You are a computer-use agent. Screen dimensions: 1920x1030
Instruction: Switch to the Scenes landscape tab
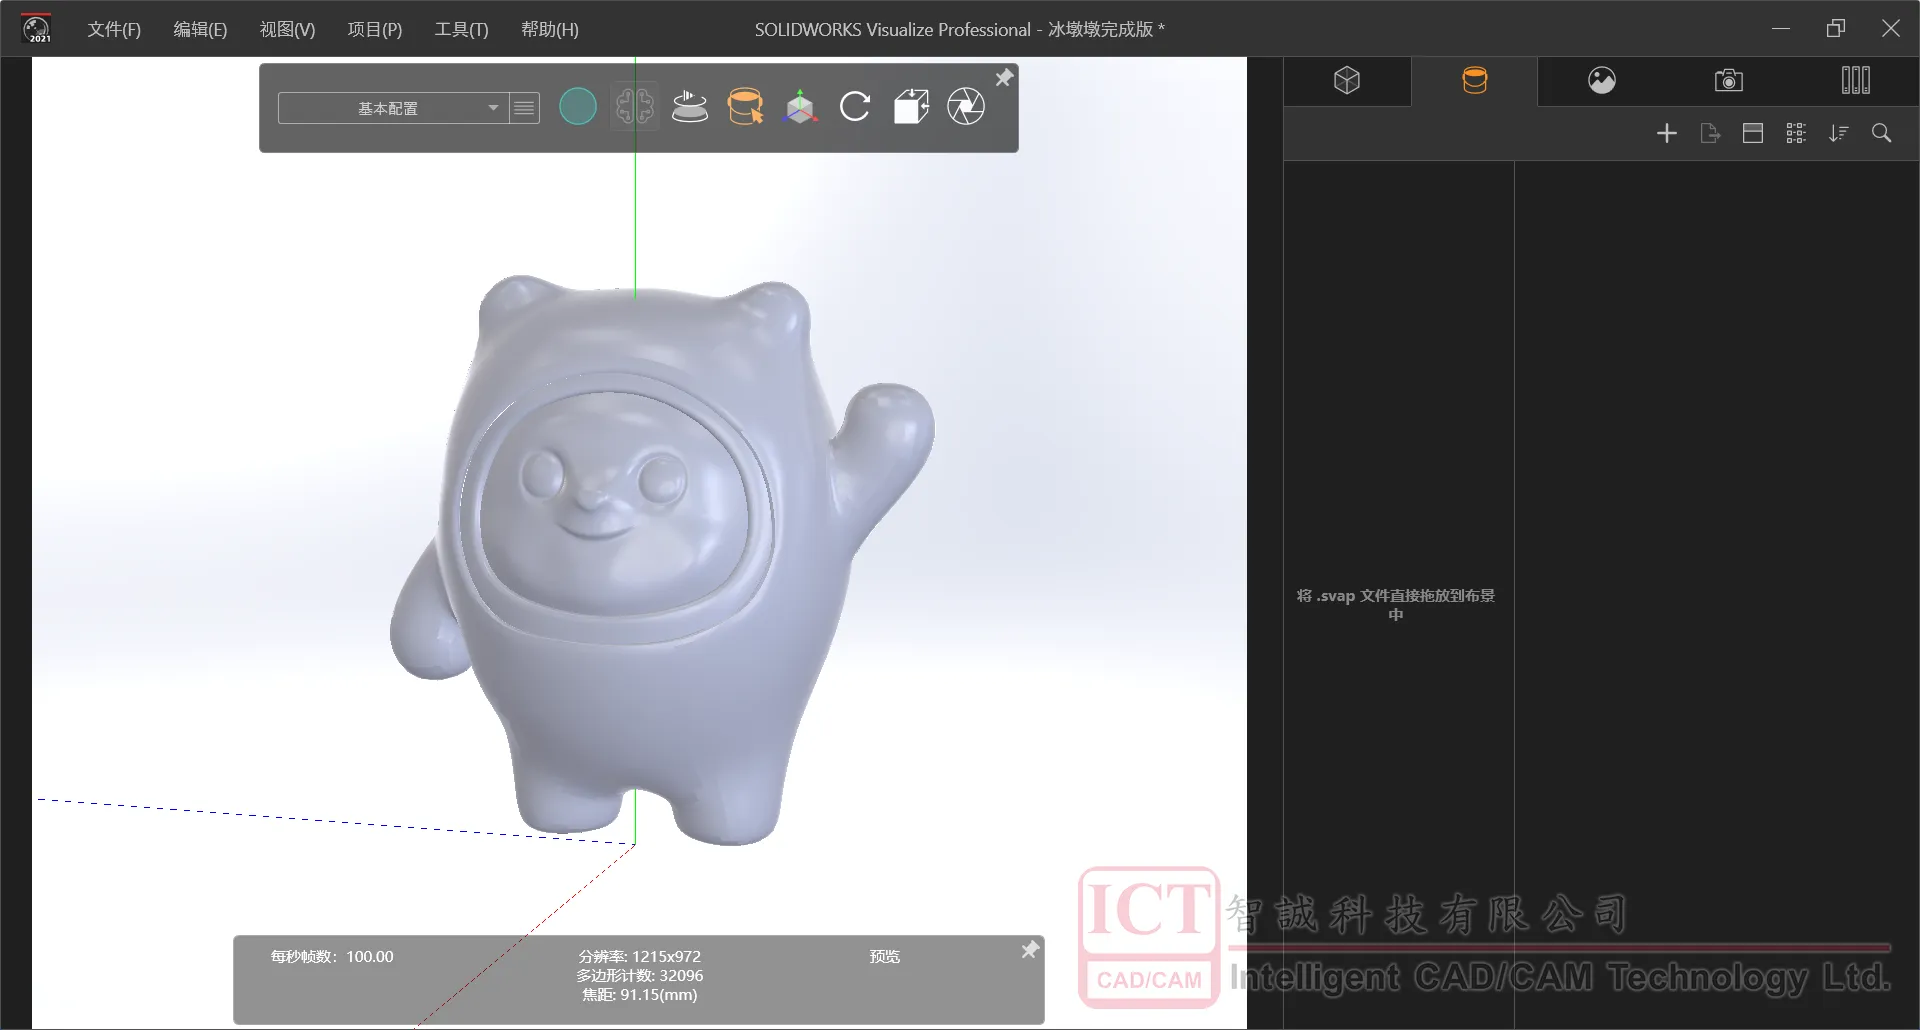(x=1602, y=80)
